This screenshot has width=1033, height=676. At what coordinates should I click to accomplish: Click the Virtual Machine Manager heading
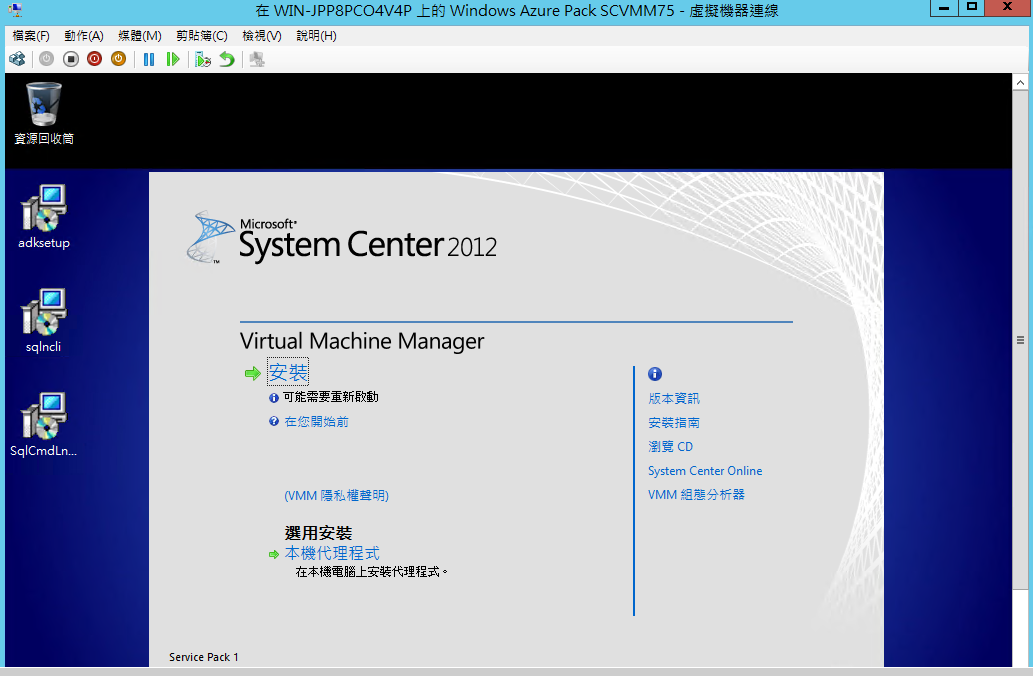pos(362,341)
